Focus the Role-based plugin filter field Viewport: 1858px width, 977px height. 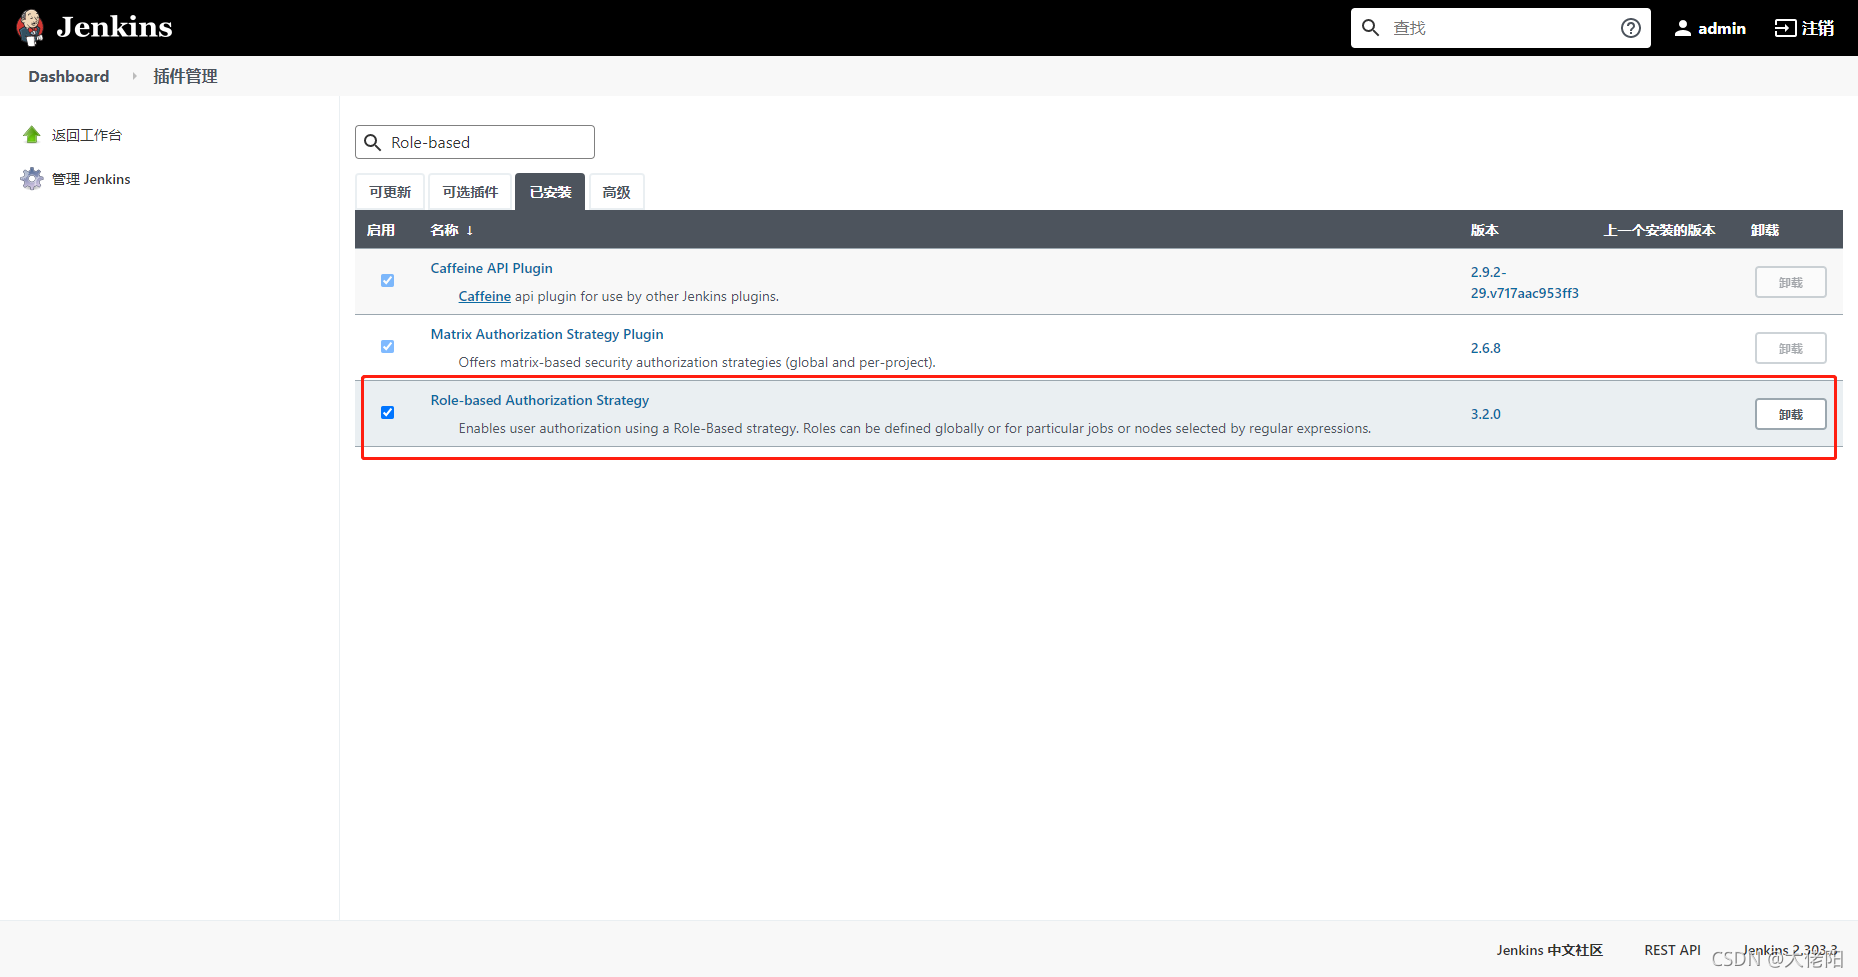(x=475, y=142)
